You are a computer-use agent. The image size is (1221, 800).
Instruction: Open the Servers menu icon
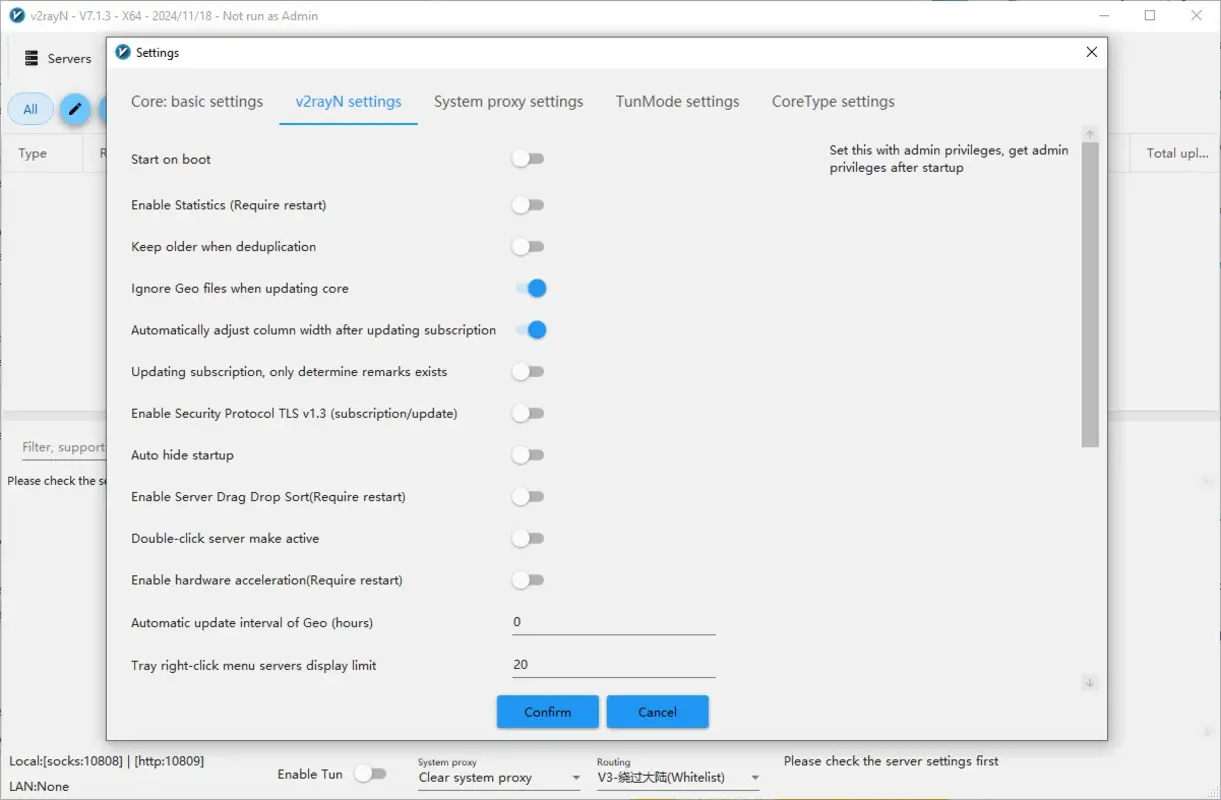32,58
